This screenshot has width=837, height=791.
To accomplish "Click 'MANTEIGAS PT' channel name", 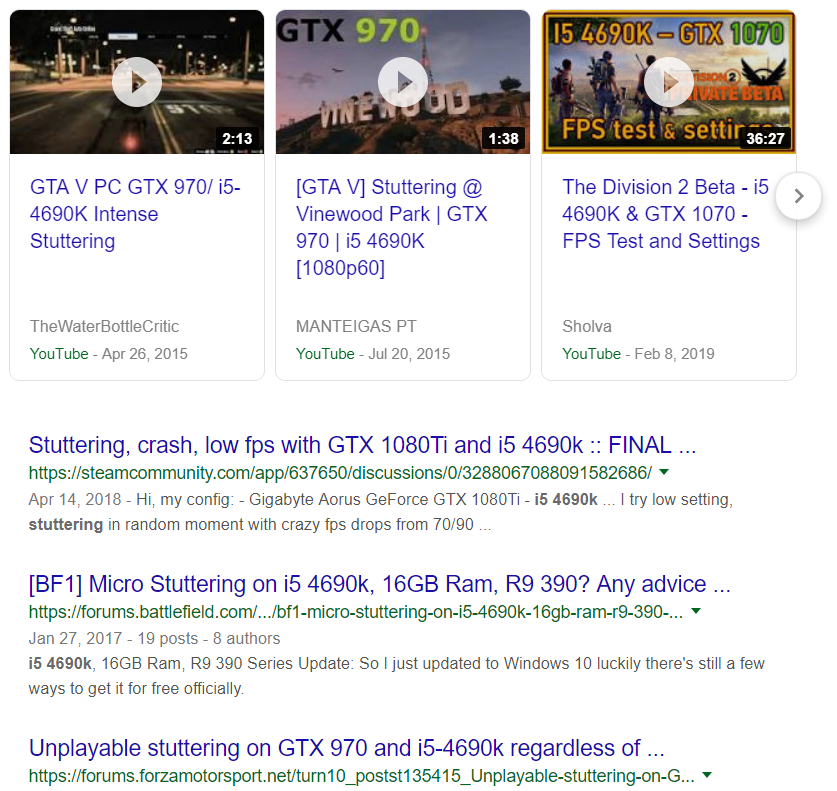I will click(356, 326).
